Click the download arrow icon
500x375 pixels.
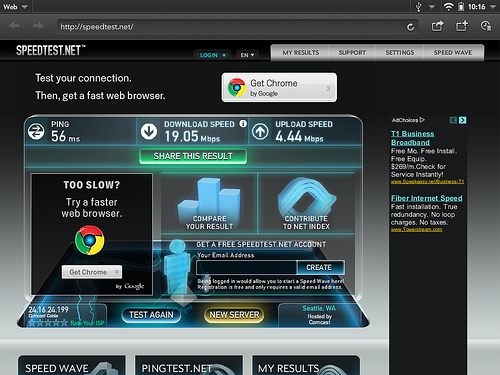[149, 131]
